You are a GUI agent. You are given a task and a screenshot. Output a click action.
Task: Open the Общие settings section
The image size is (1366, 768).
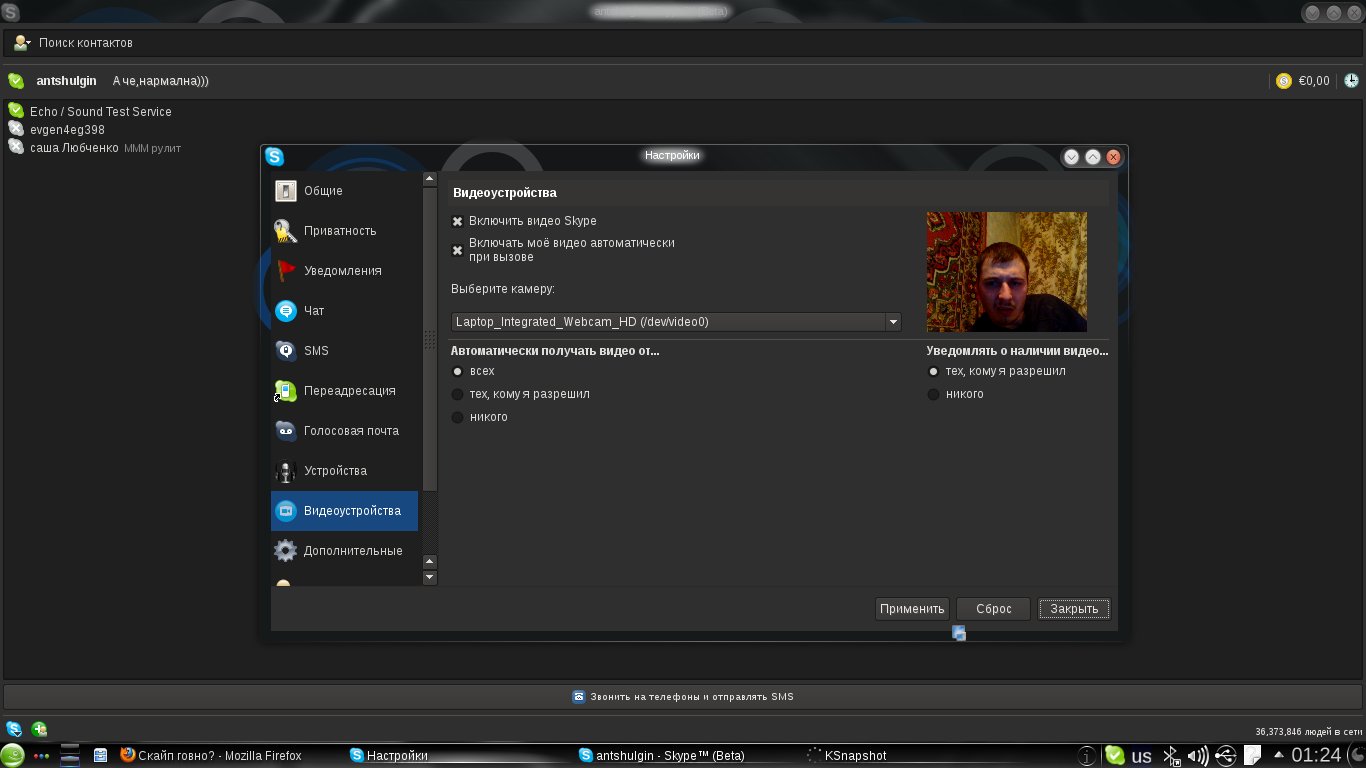(x=344, y=191)
